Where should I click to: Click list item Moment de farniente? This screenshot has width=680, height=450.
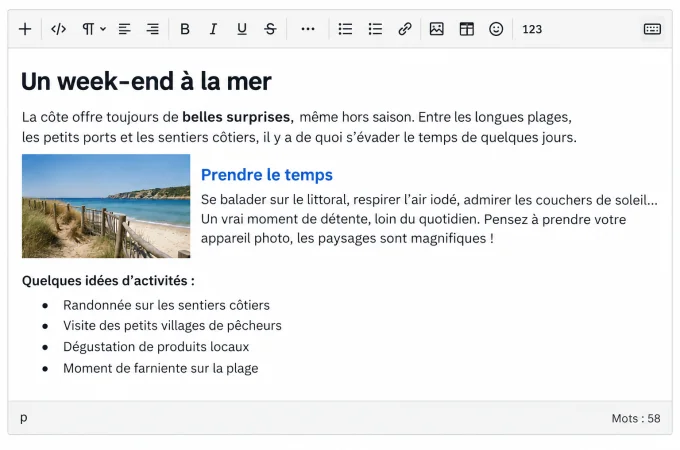point(160,368)
